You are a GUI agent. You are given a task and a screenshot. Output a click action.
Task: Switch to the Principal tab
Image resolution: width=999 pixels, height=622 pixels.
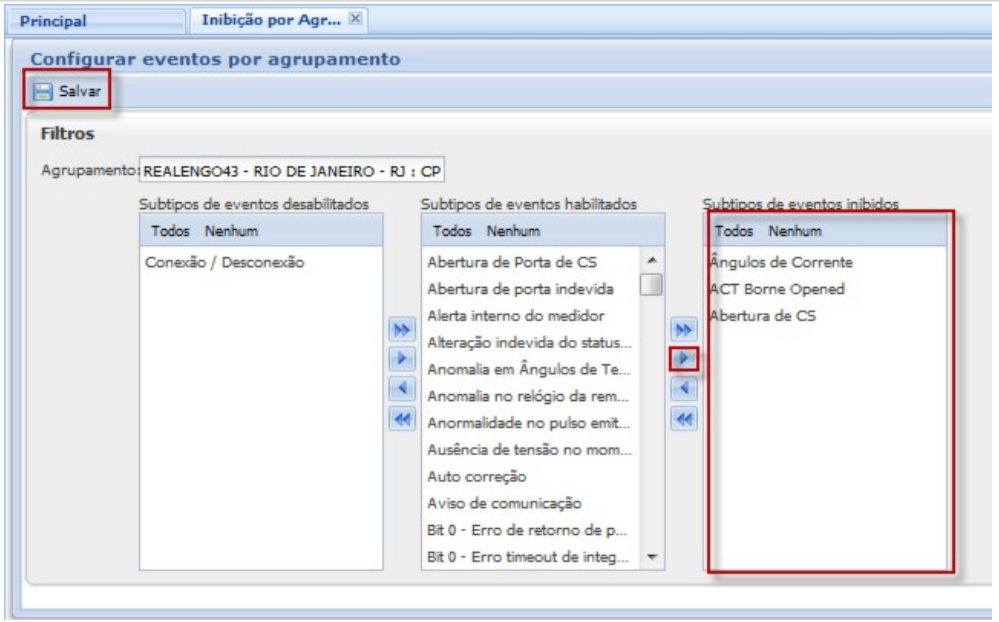click(54, 20)
